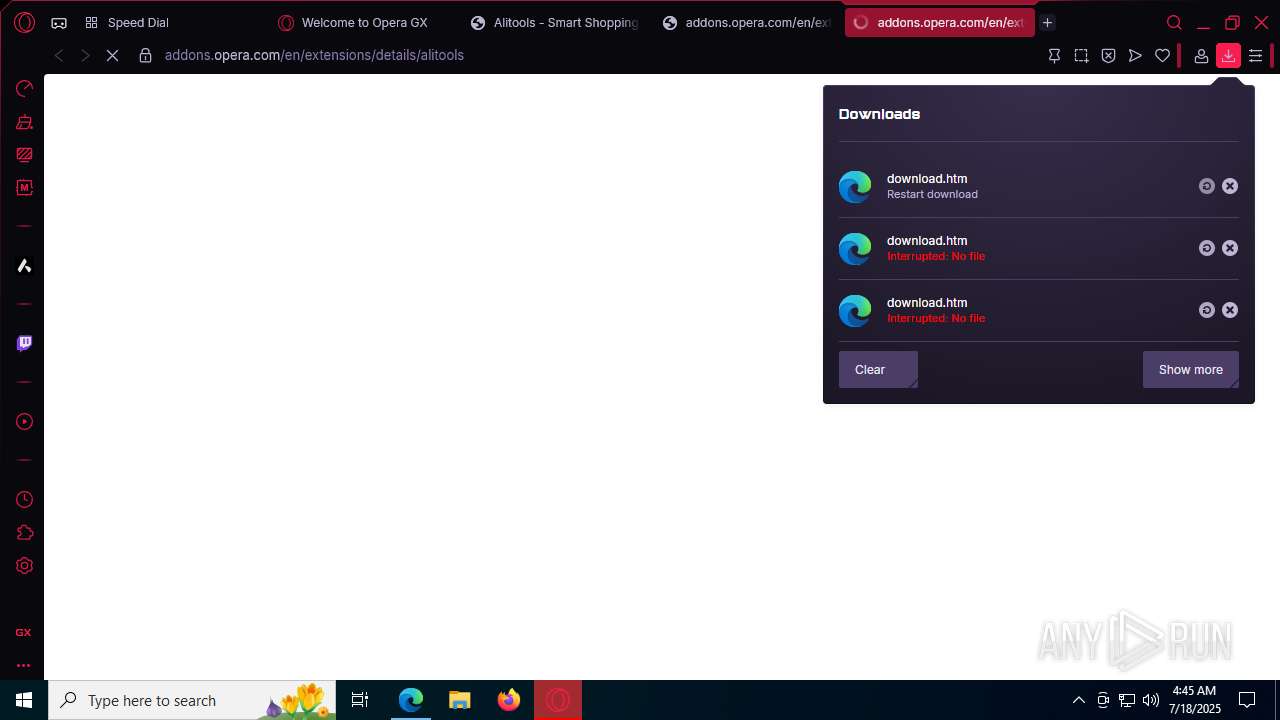Open the sidebar three-dots setup menu
The width and height of the screenshot is (1280, 720).
[23, 665]
